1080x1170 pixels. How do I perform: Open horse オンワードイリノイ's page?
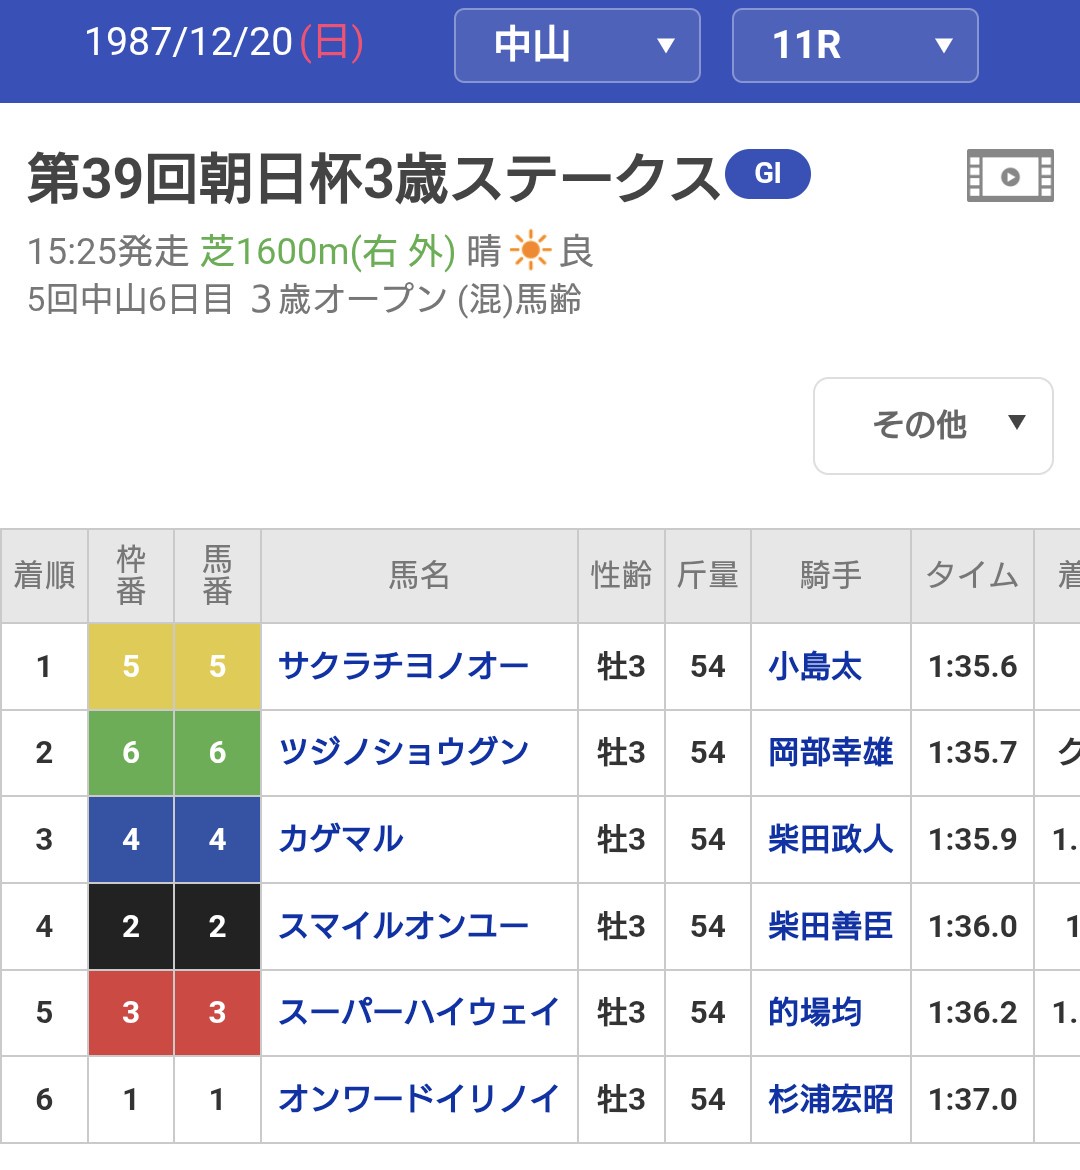point(418,1099)
